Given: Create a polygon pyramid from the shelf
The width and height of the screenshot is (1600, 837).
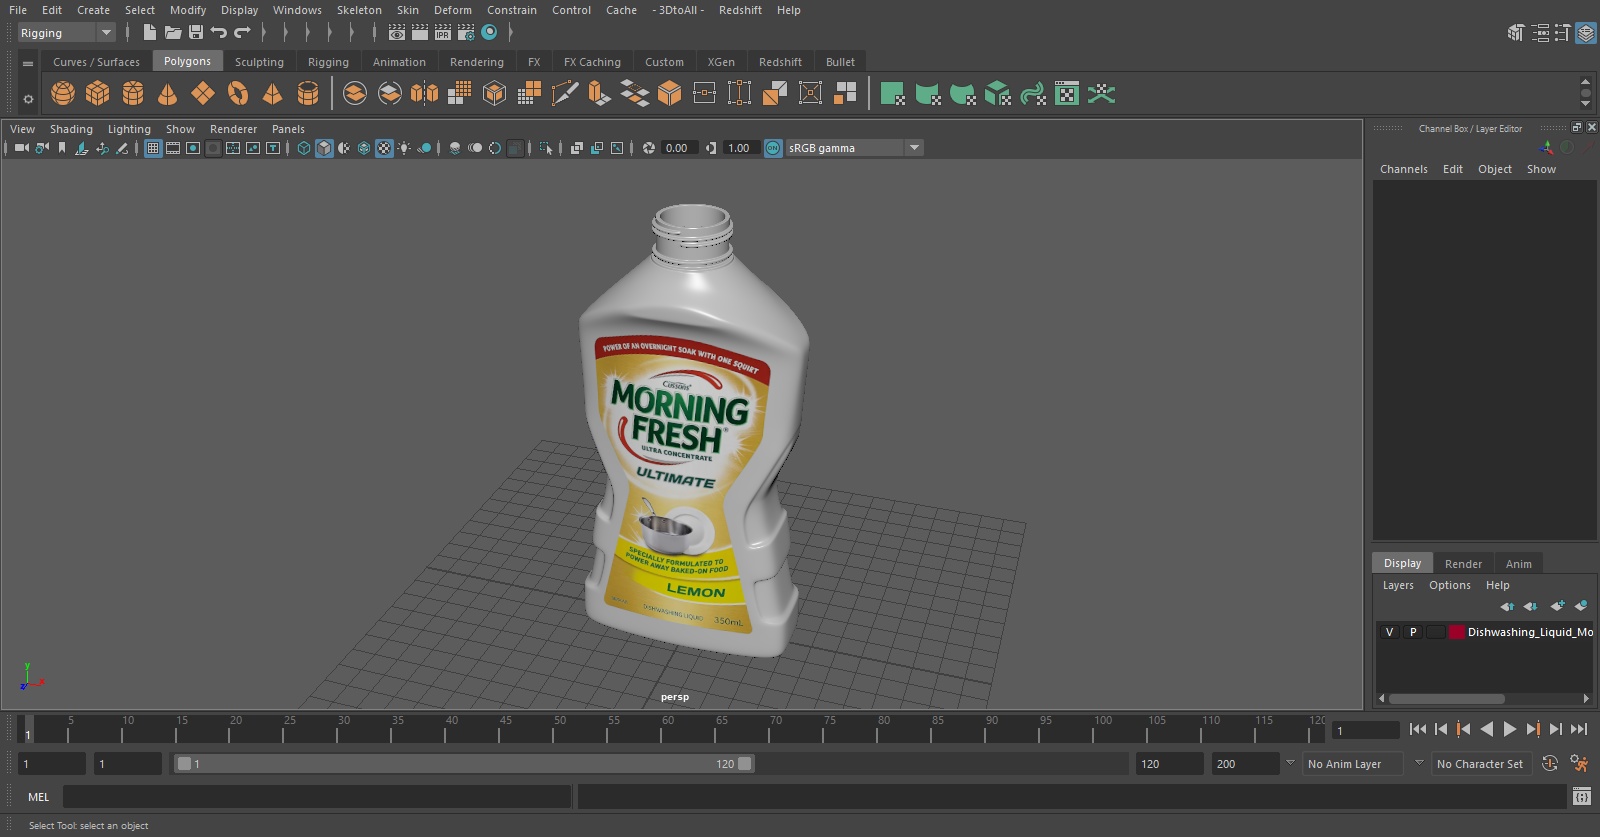Looking at the screenshot, I should (272, 94).
